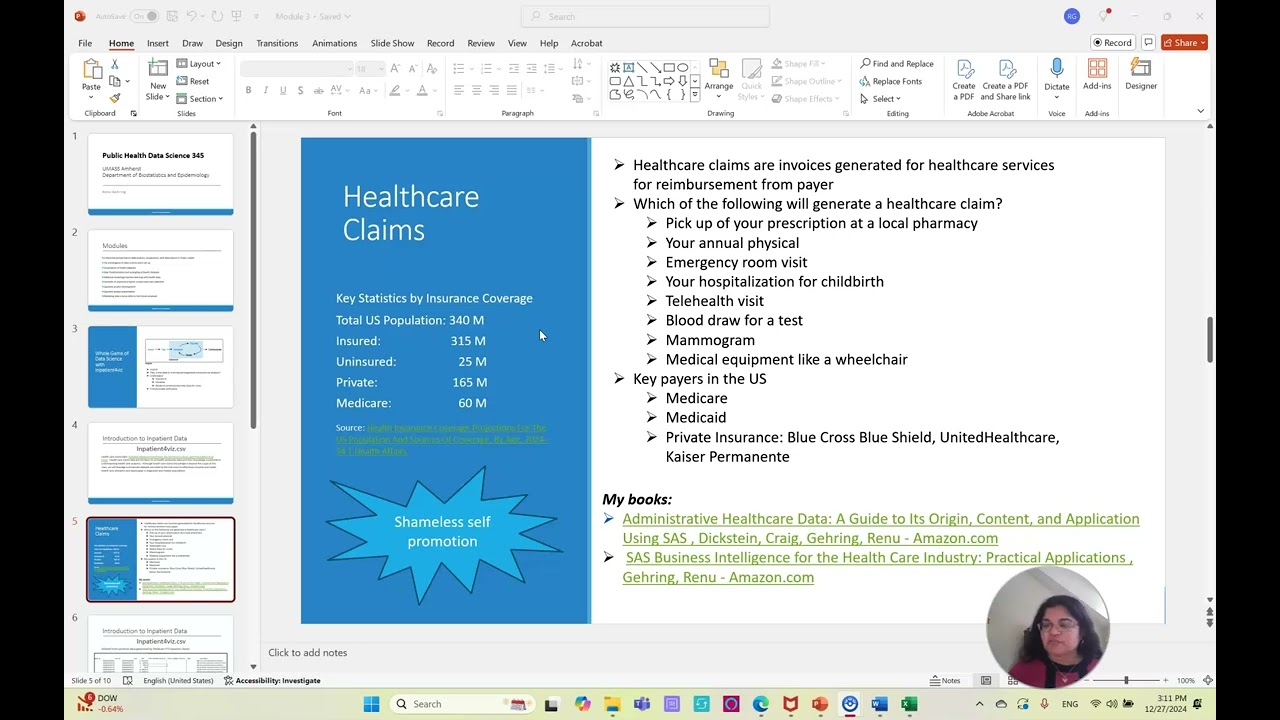Toggle the AutoSave switch
The height and width of the screenshot is (720, 1280).
point(144,16)
